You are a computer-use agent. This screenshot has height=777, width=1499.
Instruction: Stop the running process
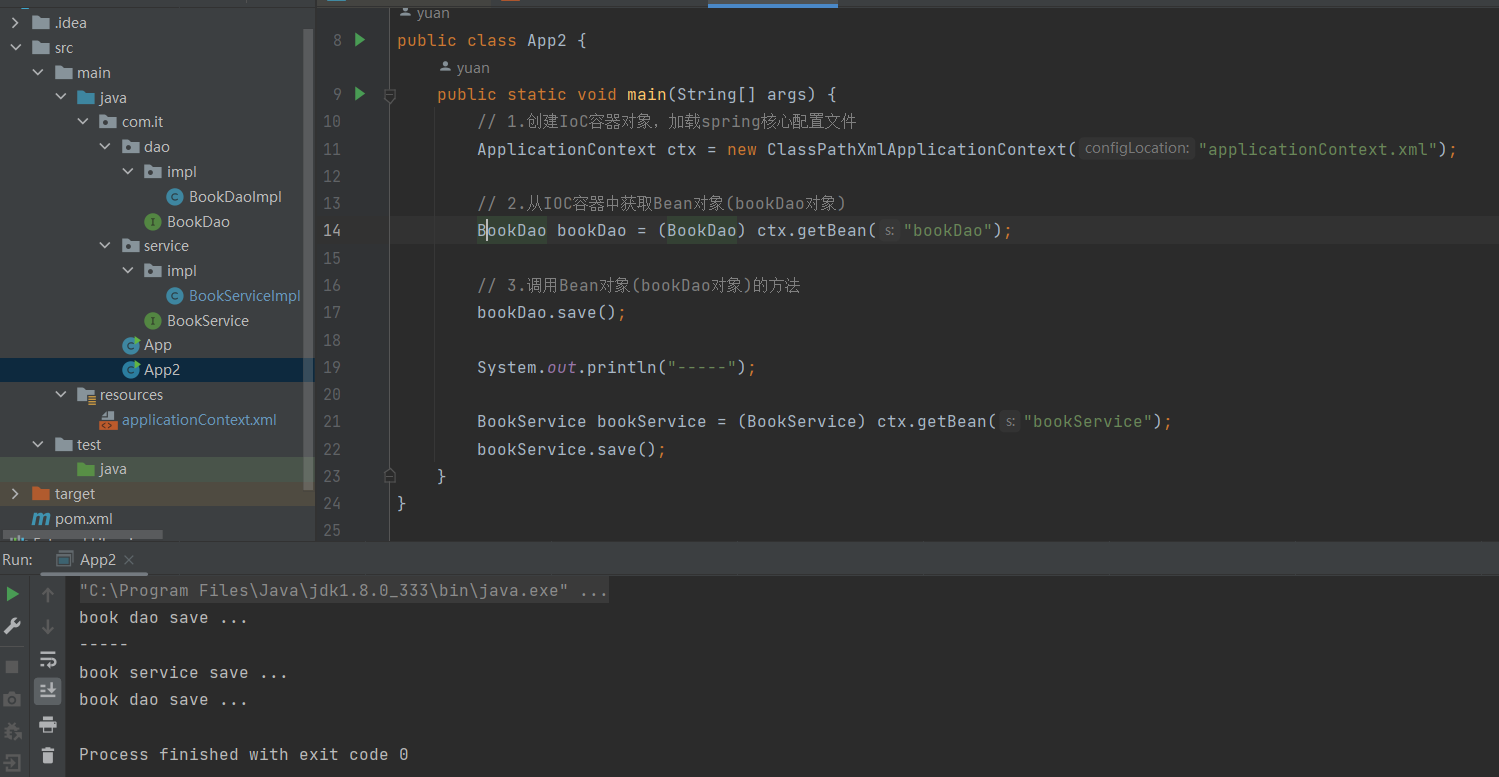pyautogui.click(x=12, y=666)
